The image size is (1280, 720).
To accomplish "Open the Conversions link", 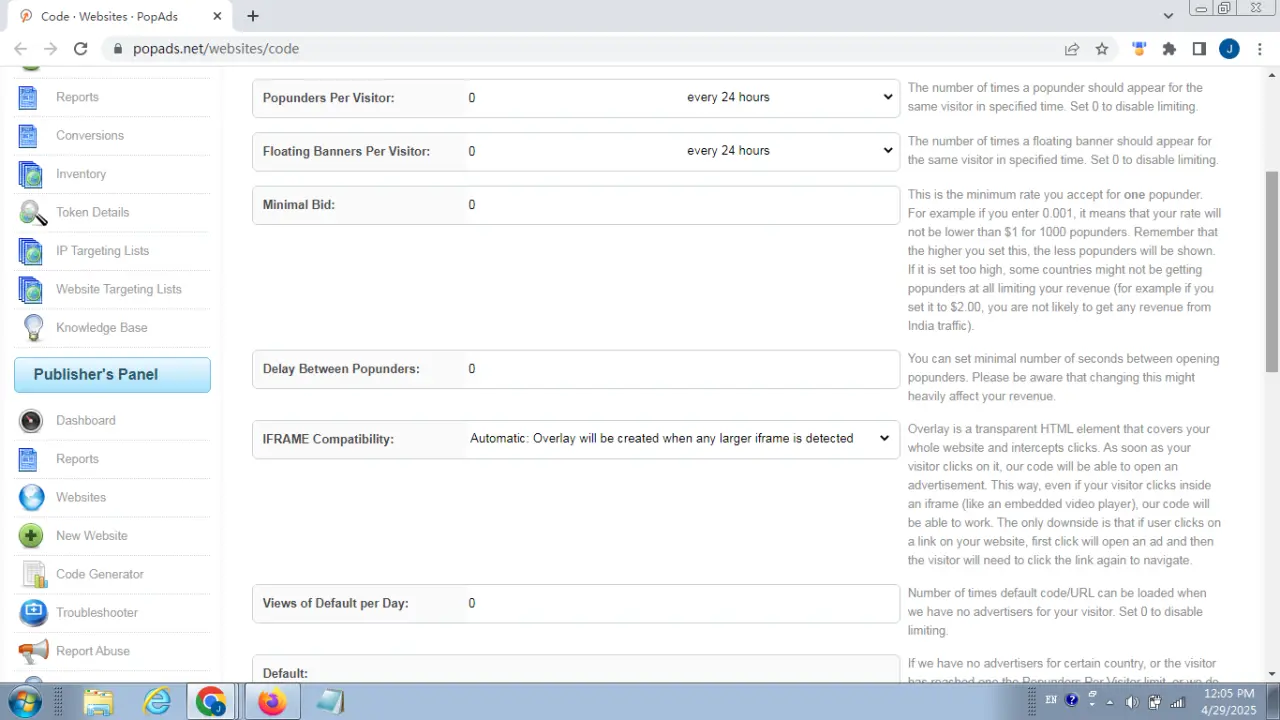I will [89, 136].
